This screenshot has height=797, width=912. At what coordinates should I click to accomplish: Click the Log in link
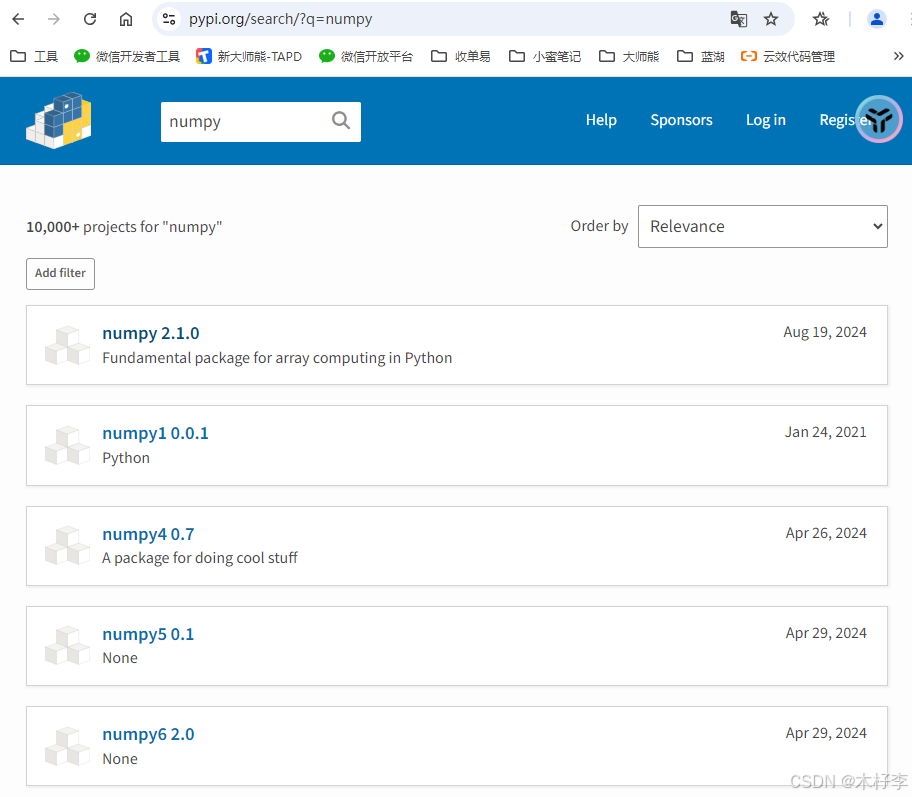coord(765,120)
